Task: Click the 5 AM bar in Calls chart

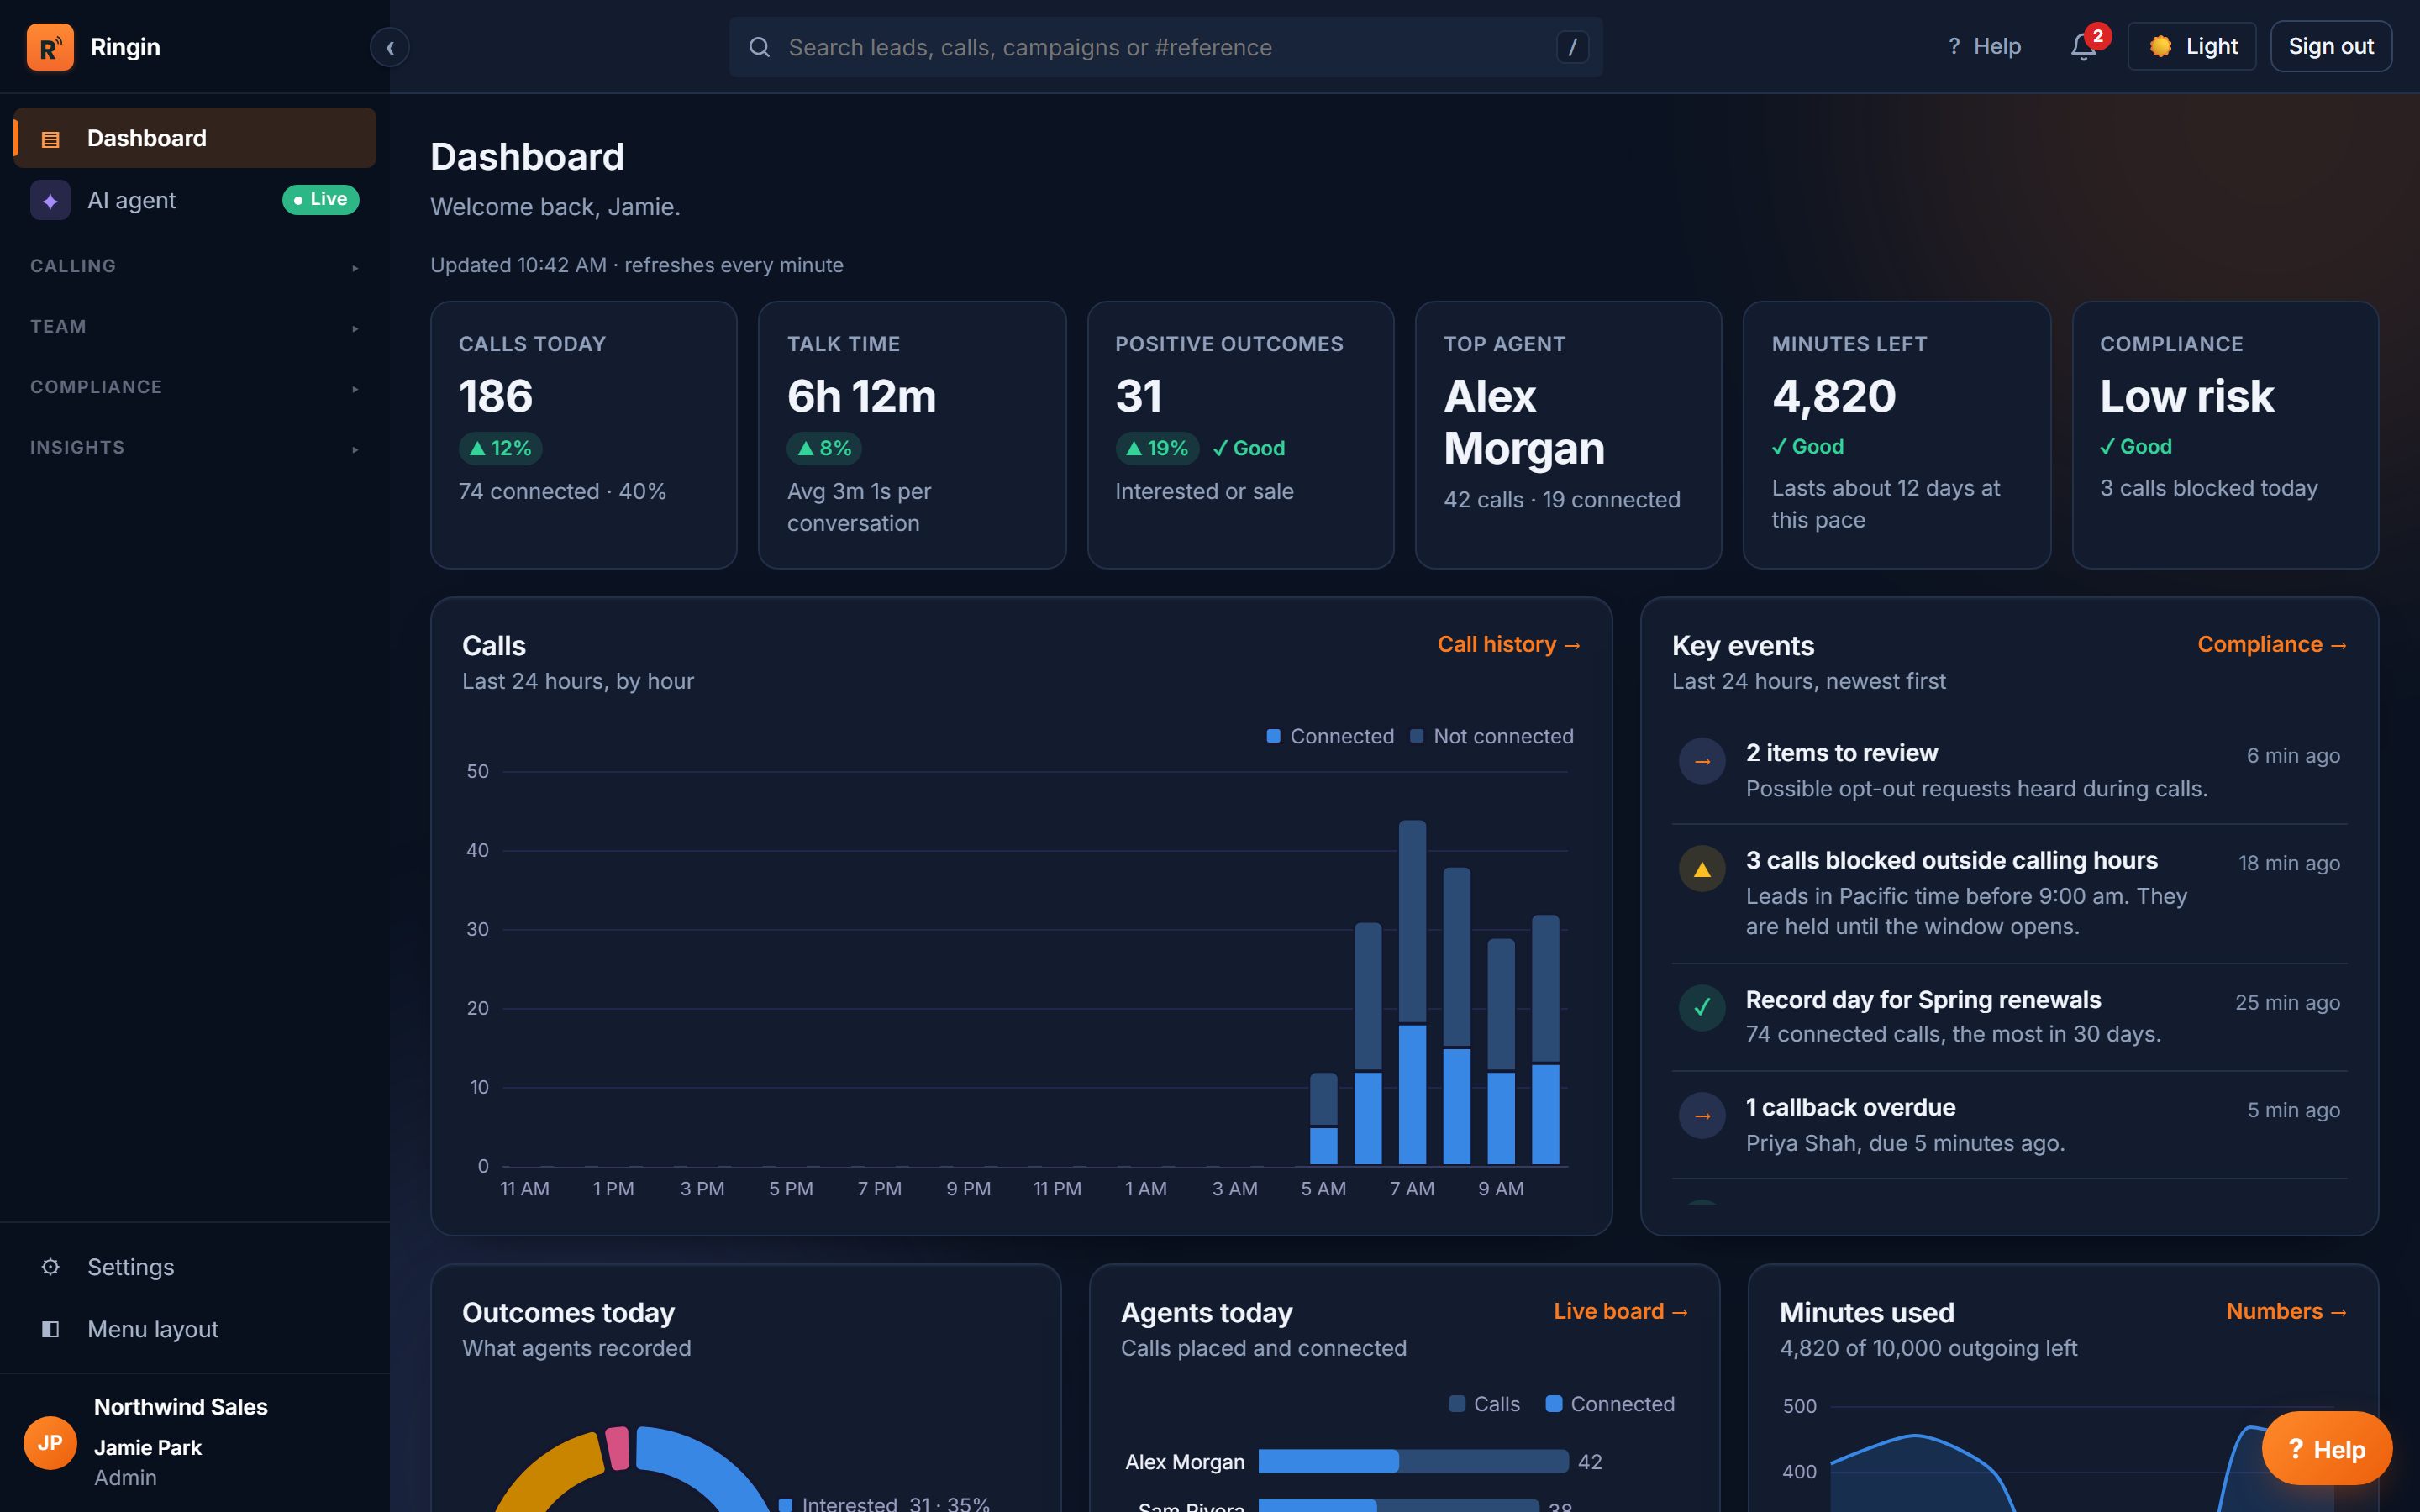Action: 1323,1119
